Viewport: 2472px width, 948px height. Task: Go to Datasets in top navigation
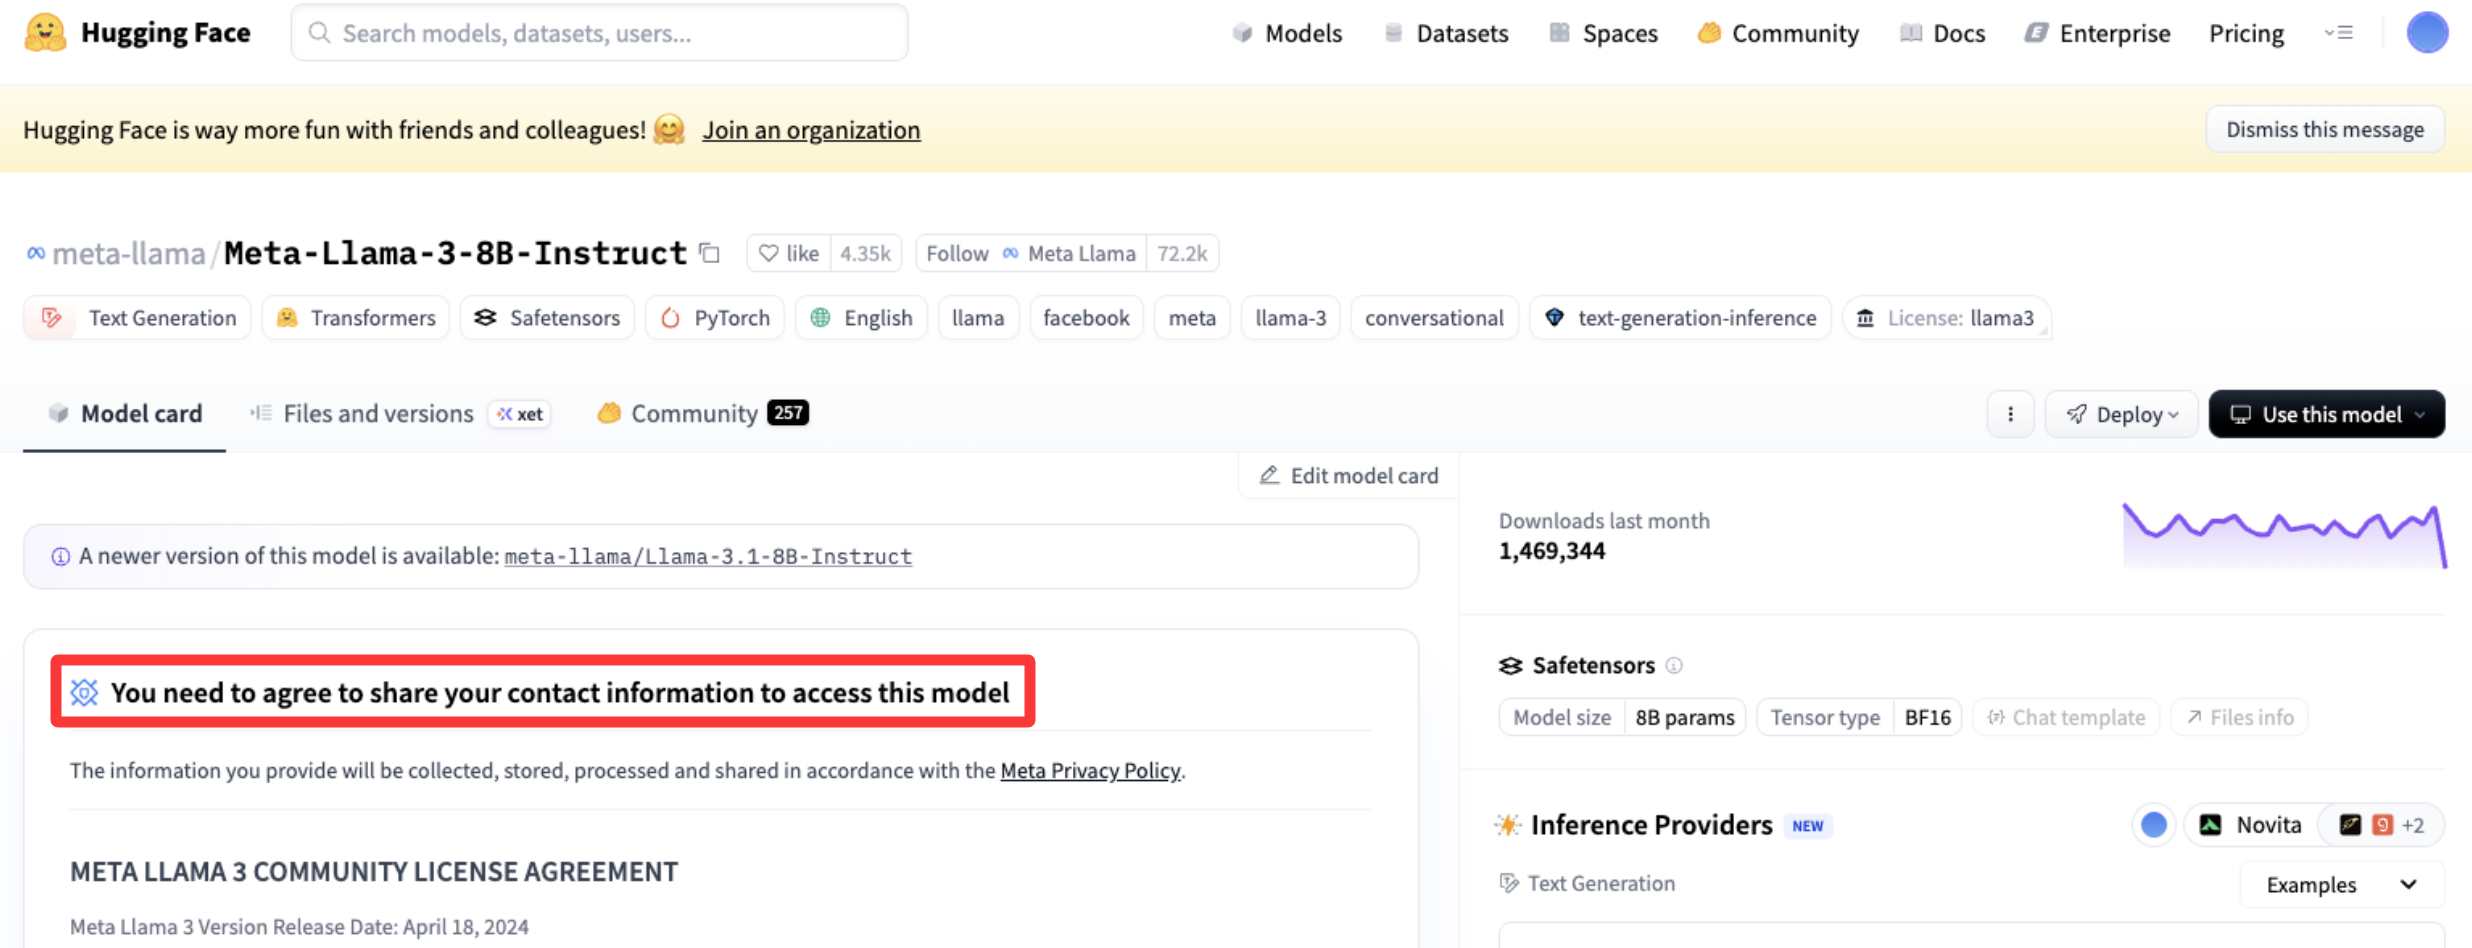1445,33
